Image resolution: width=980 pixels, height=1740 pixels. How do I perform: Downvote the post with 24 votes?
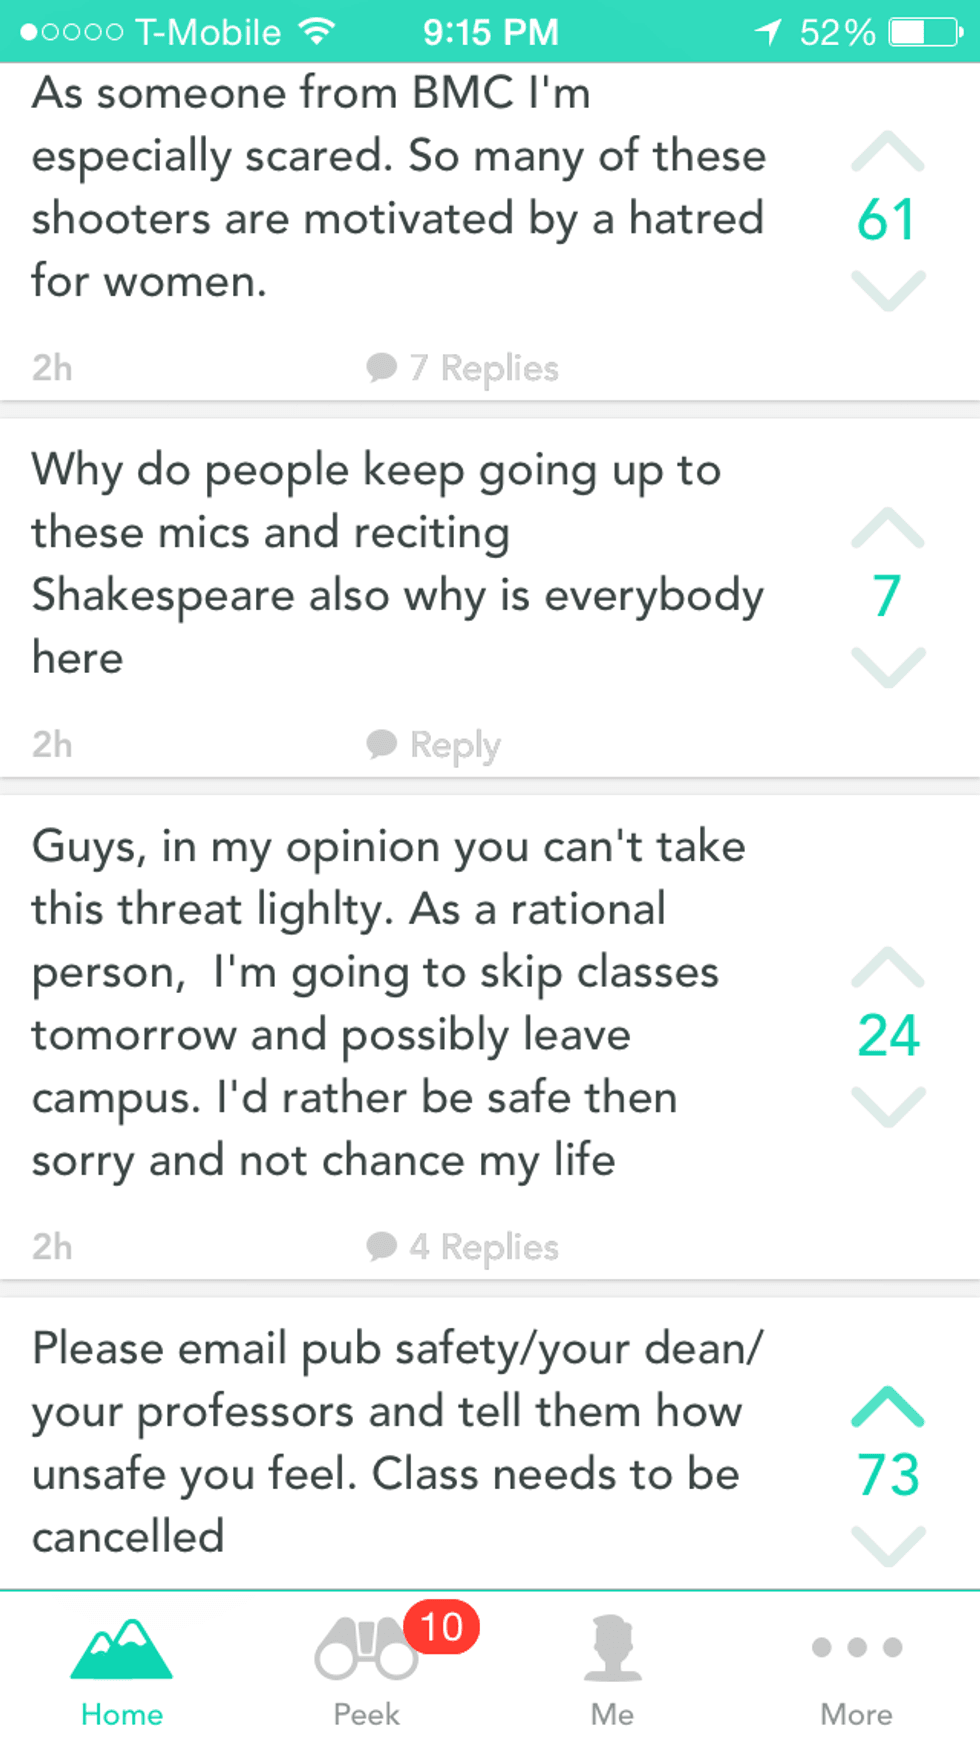pos(887,1105)
